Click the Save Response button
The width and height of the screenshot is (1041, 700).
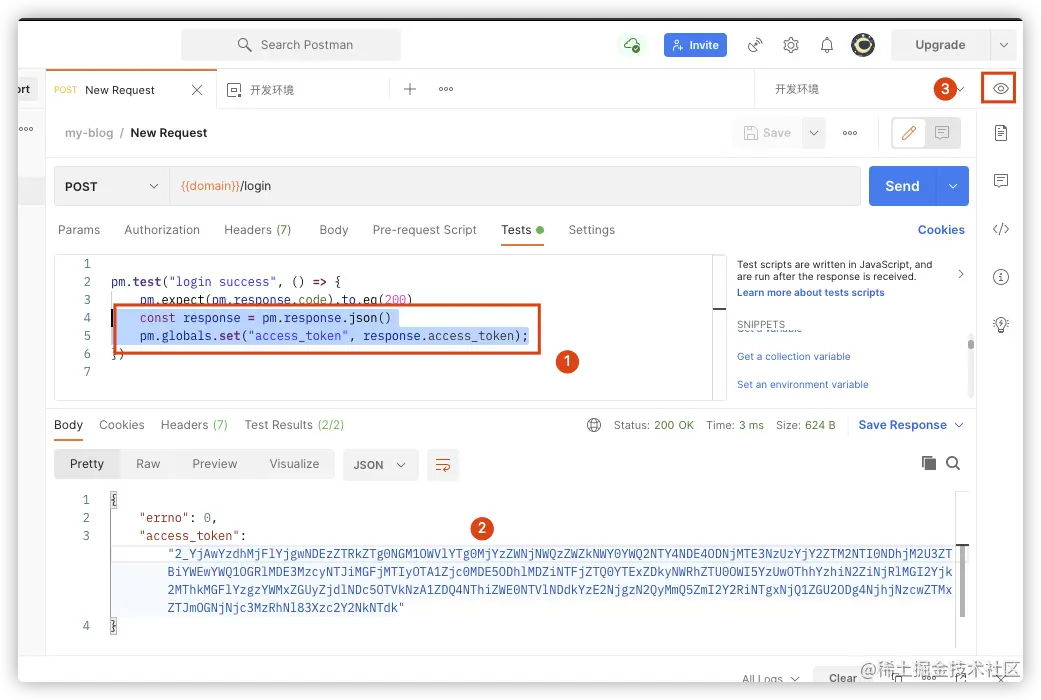(x=910, y=425)
